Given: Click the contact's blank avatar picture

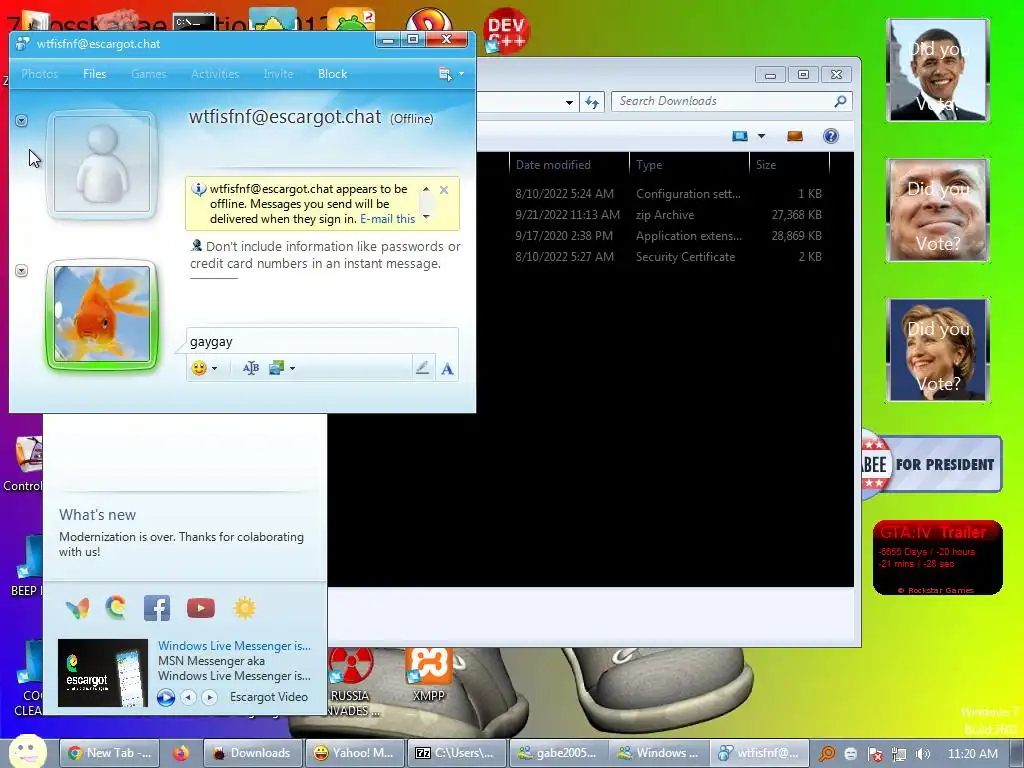Looking at the screenshot, I should pos(102,163).
